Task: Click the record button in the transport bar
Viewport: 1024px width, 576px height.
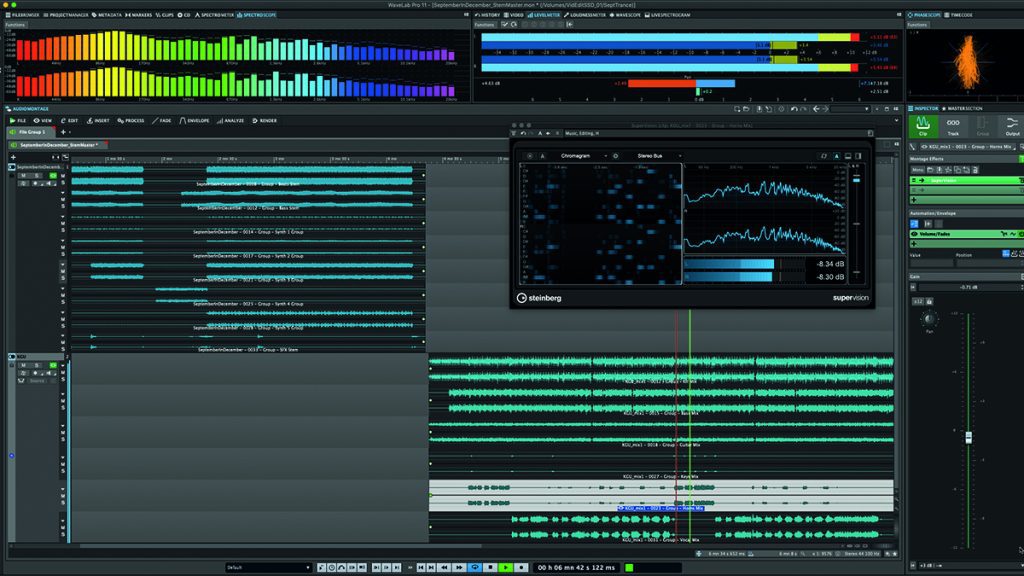Action: pyautogui.click(x=520, y=568)
